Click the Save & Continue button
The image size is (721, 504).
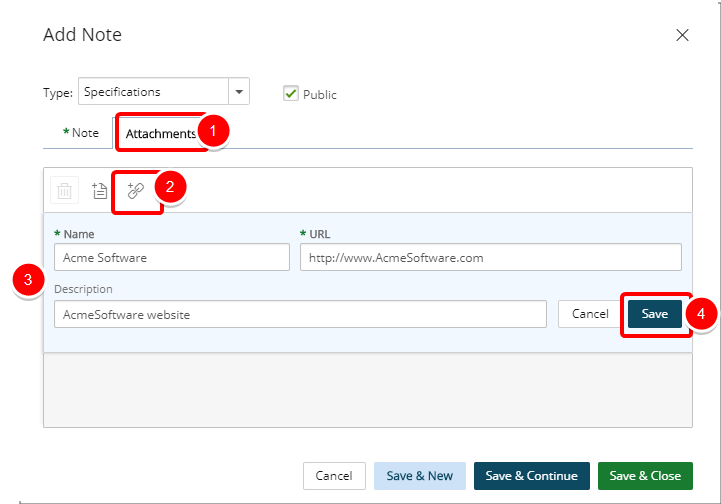click(x=532, y=475)
